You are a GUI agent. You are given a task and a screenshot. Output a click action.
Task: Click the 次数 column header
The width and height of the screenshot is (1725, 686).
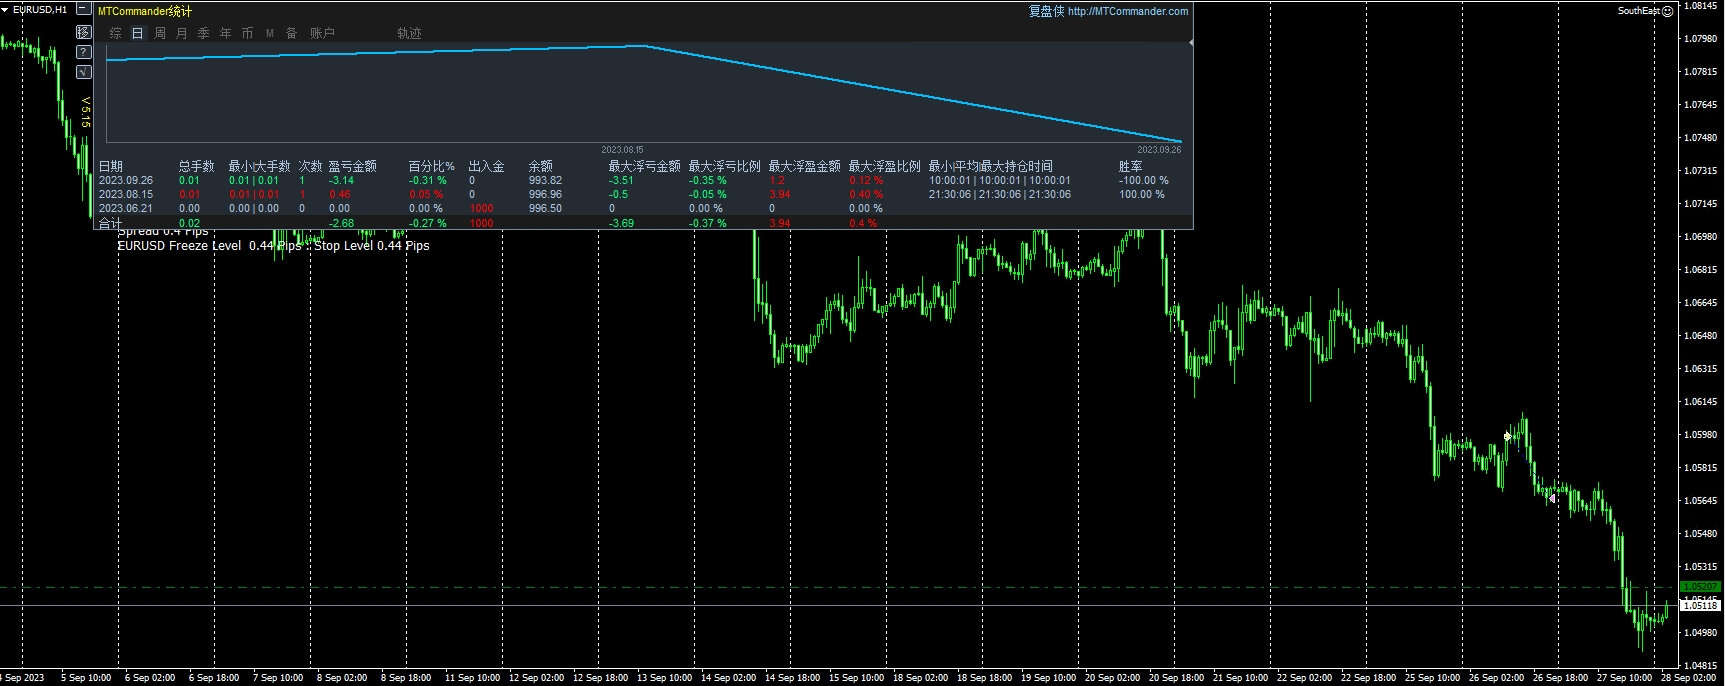point(311,166)
